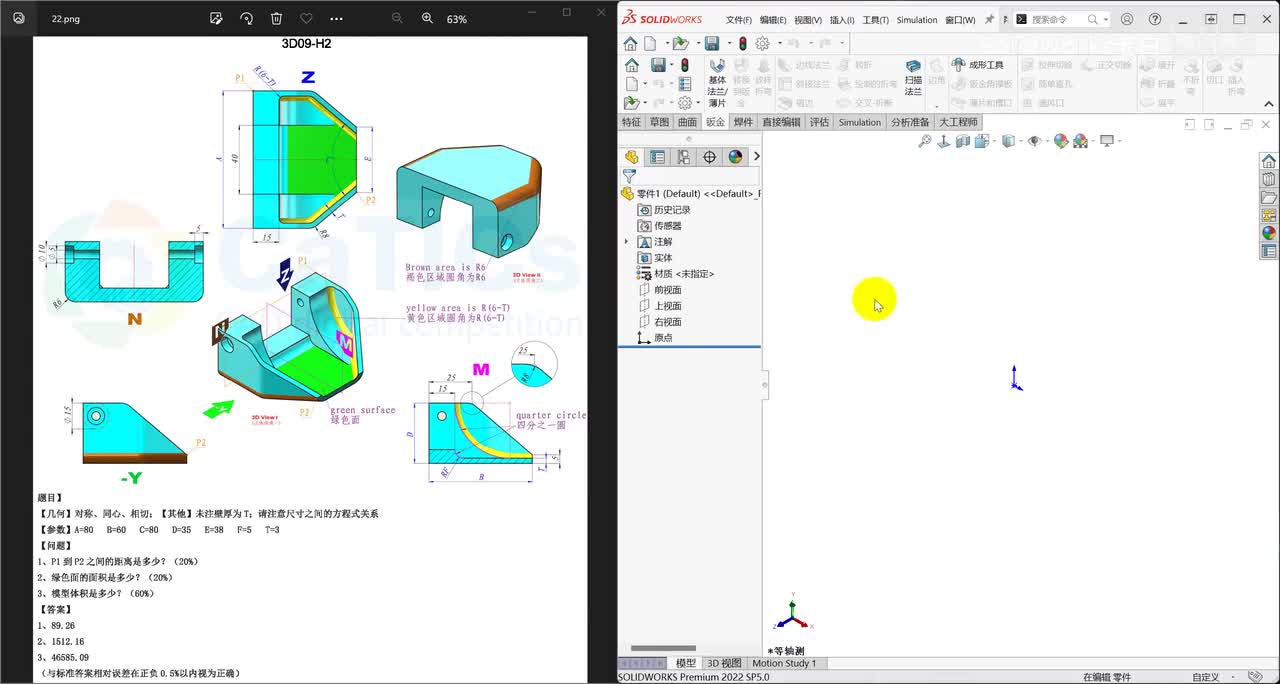Open the 工具(T) menu
1280x684 pixels.
[x=875, y=20]
